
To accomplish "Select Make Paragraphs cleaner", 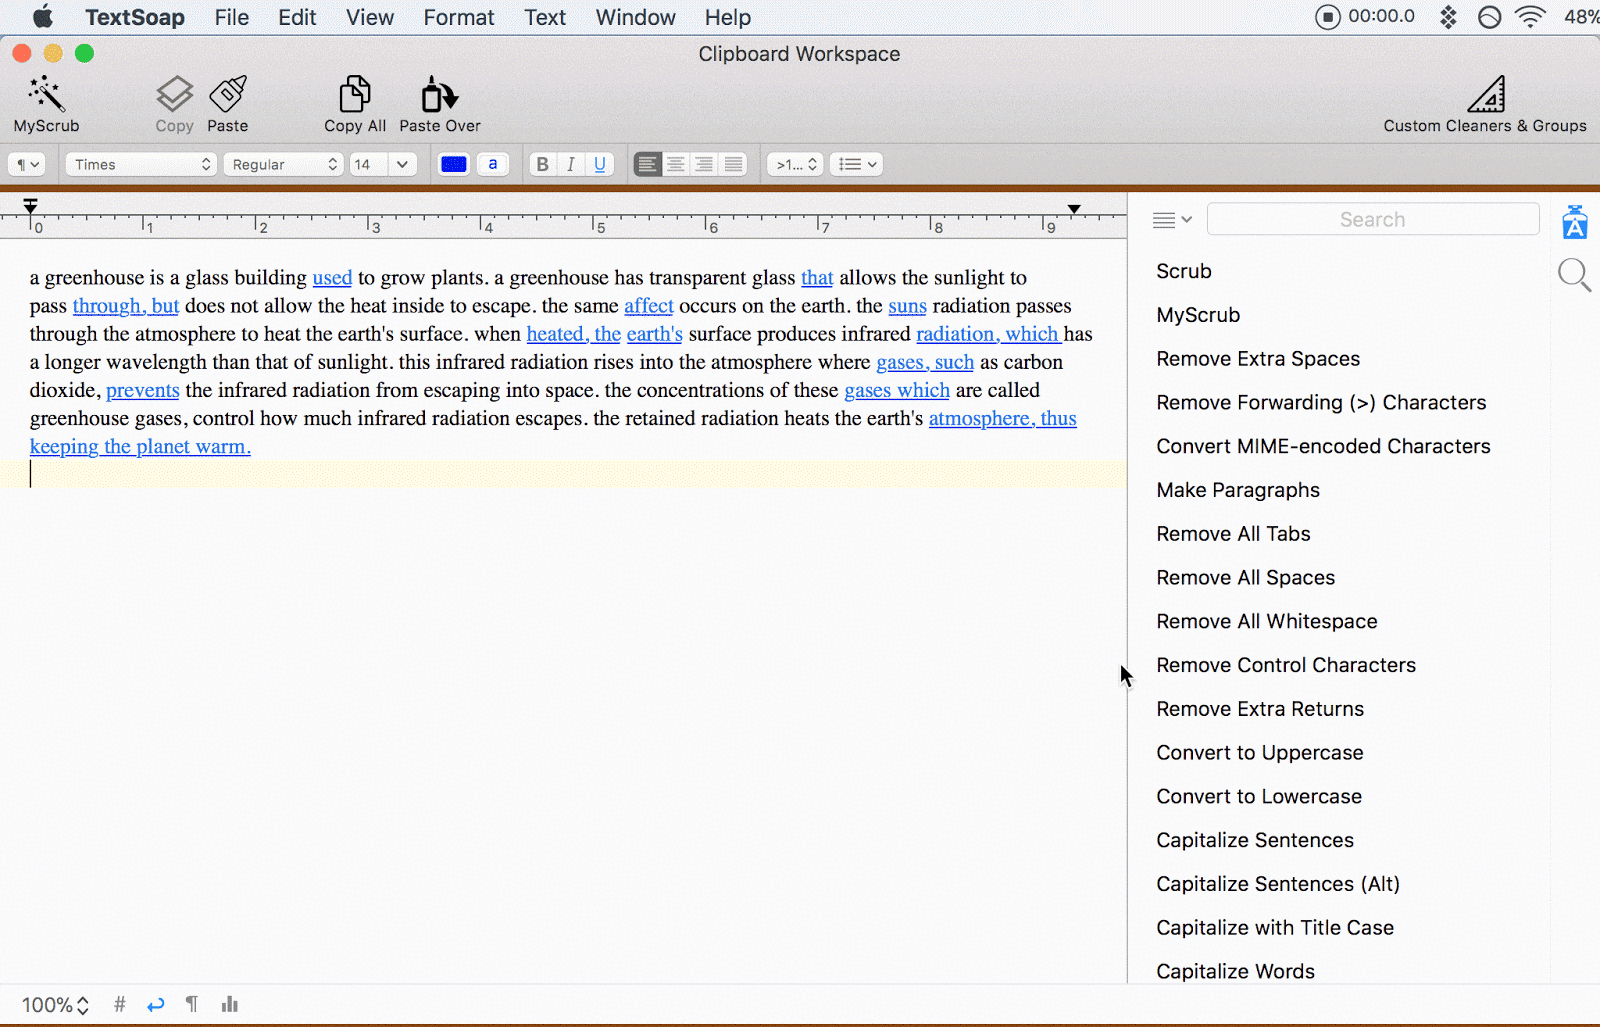I will coord(1238,490).
